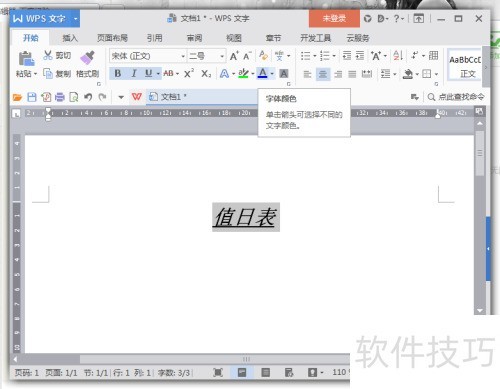Viewport: 500px width, 389px height.
Task: Apply paragraph shading fill color
Action: click(x=408, y=74)
